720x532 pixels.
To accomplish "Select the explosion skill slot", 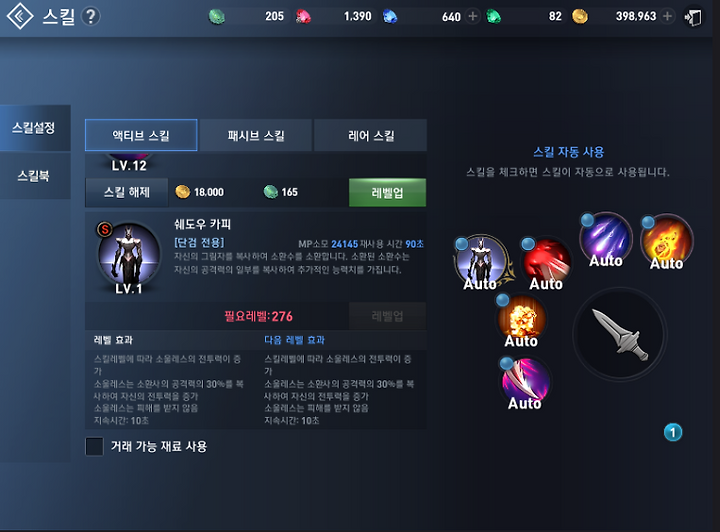I will pyautogui.click(x=521, y=320).
